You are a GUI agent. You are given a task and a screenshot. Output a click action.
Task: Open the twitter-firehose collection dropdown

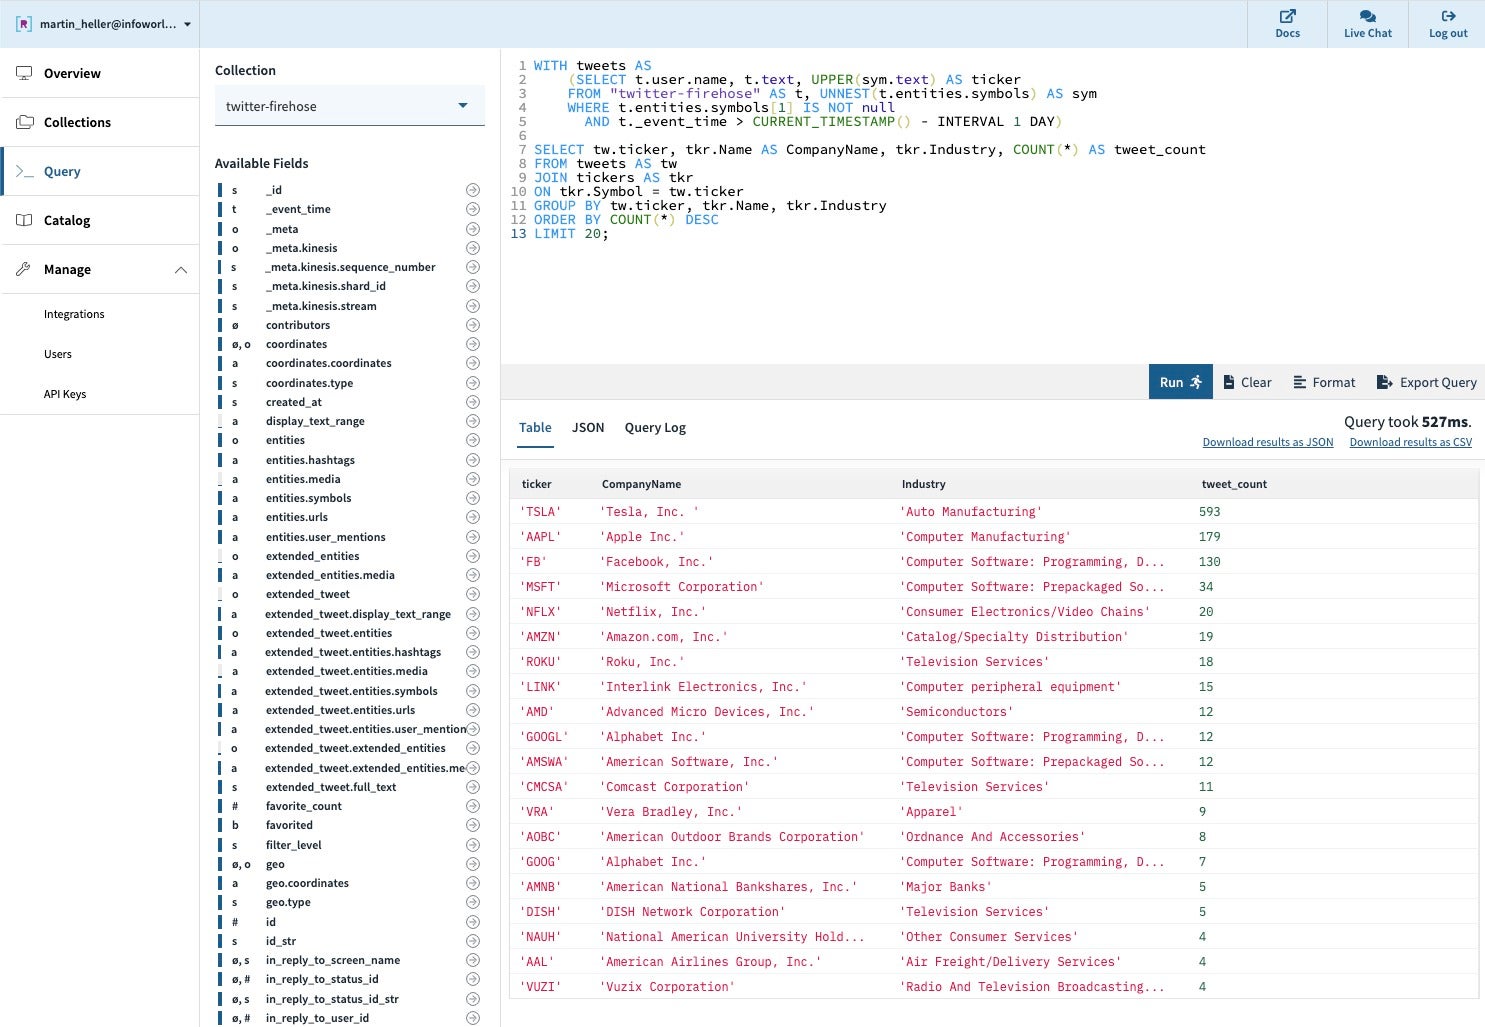[x=350, y=106]
